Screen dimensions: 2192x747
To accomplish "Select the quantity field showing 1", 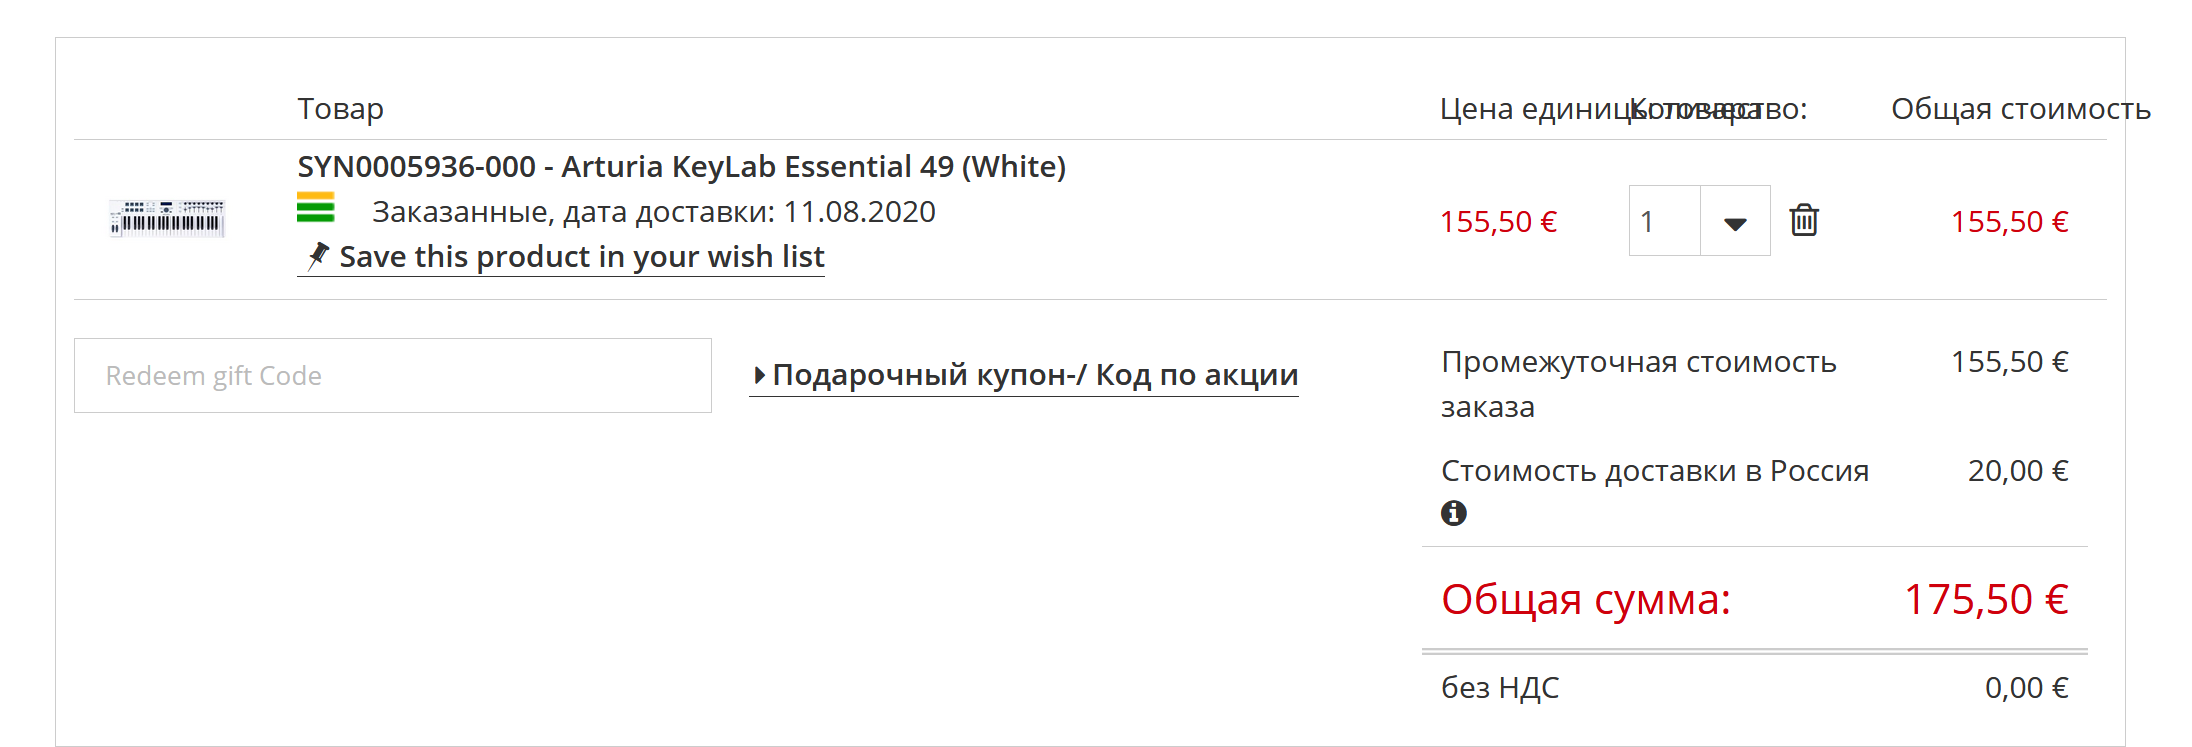I will [x=1665, y=221].
